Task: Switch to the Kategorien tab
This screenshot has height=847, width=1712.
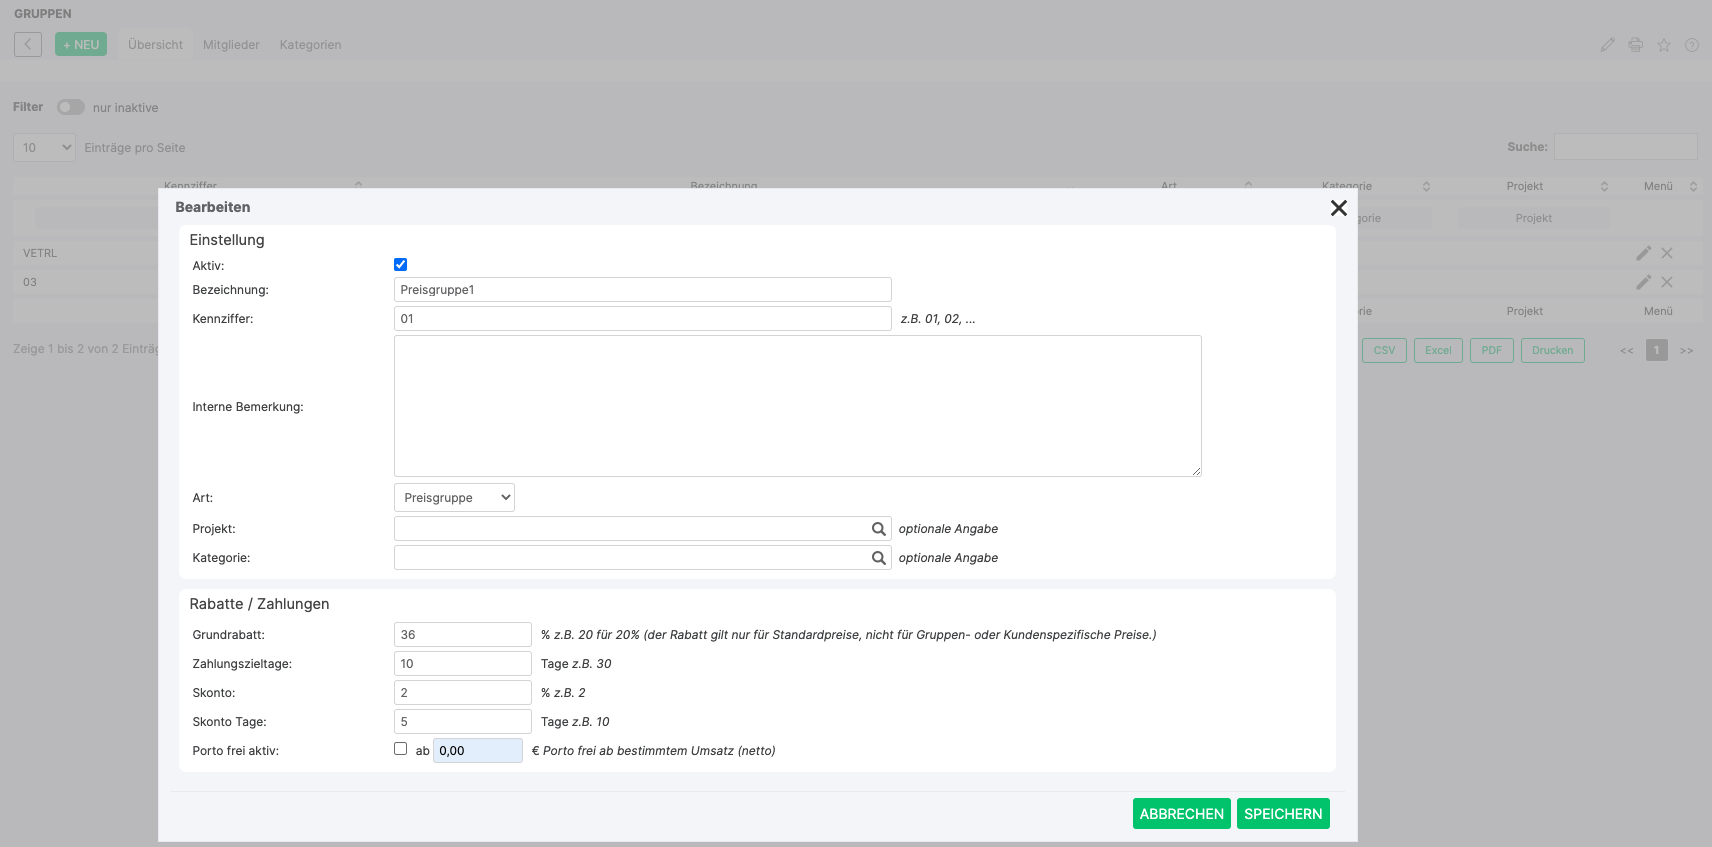Action: [310, 45]
